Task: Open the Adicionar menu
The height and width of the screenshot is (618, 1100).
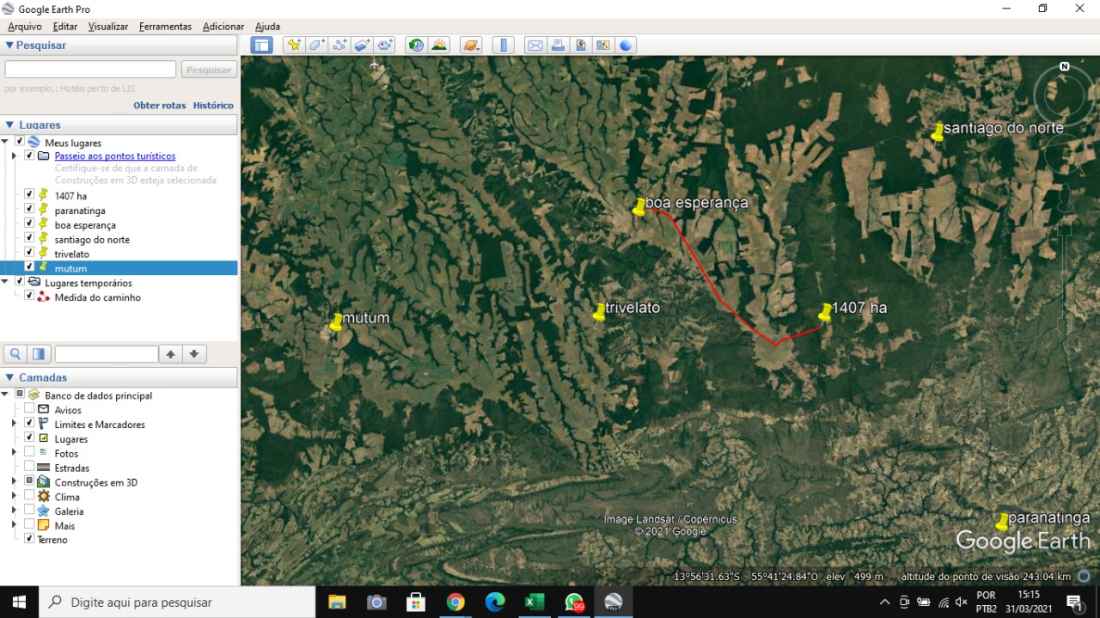Action: (x=223, y=27)
